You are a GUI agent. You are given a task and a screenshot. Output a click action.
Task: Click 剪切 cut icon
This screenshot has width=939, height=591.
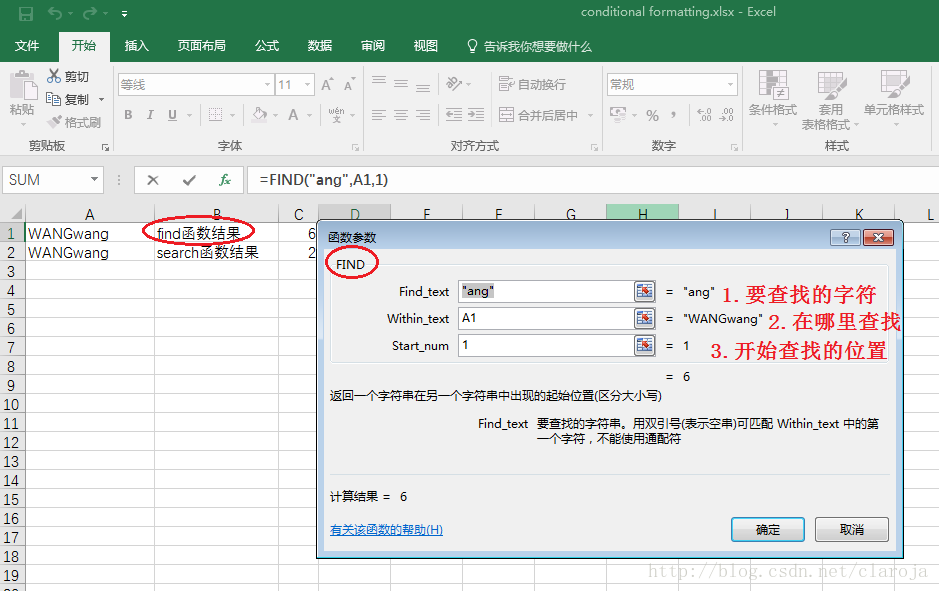point(54,76)
